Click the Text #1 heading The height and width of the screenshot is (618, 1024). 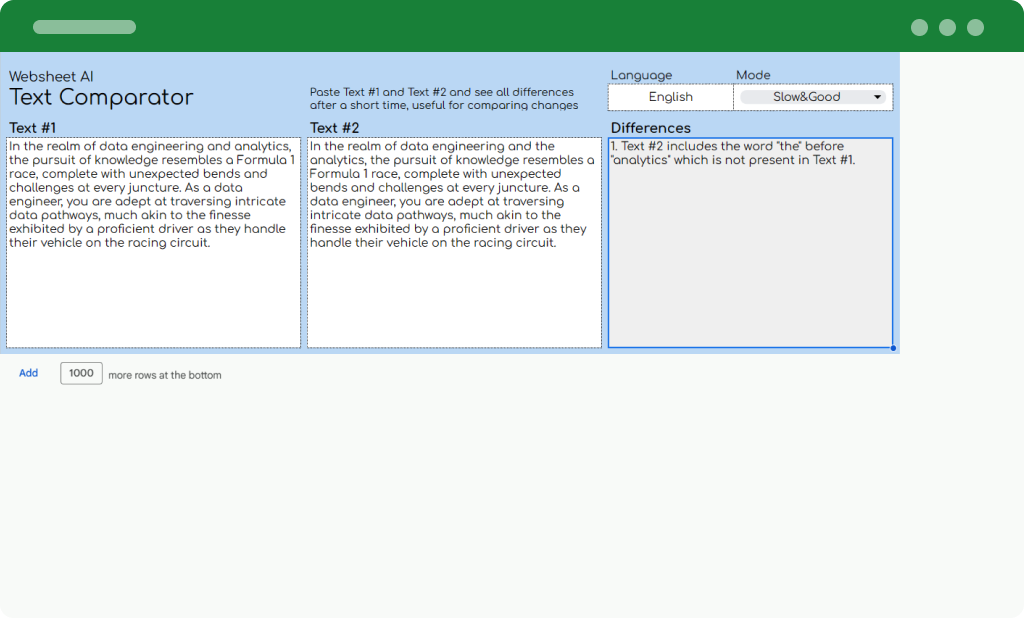click(x=33, y=128)
